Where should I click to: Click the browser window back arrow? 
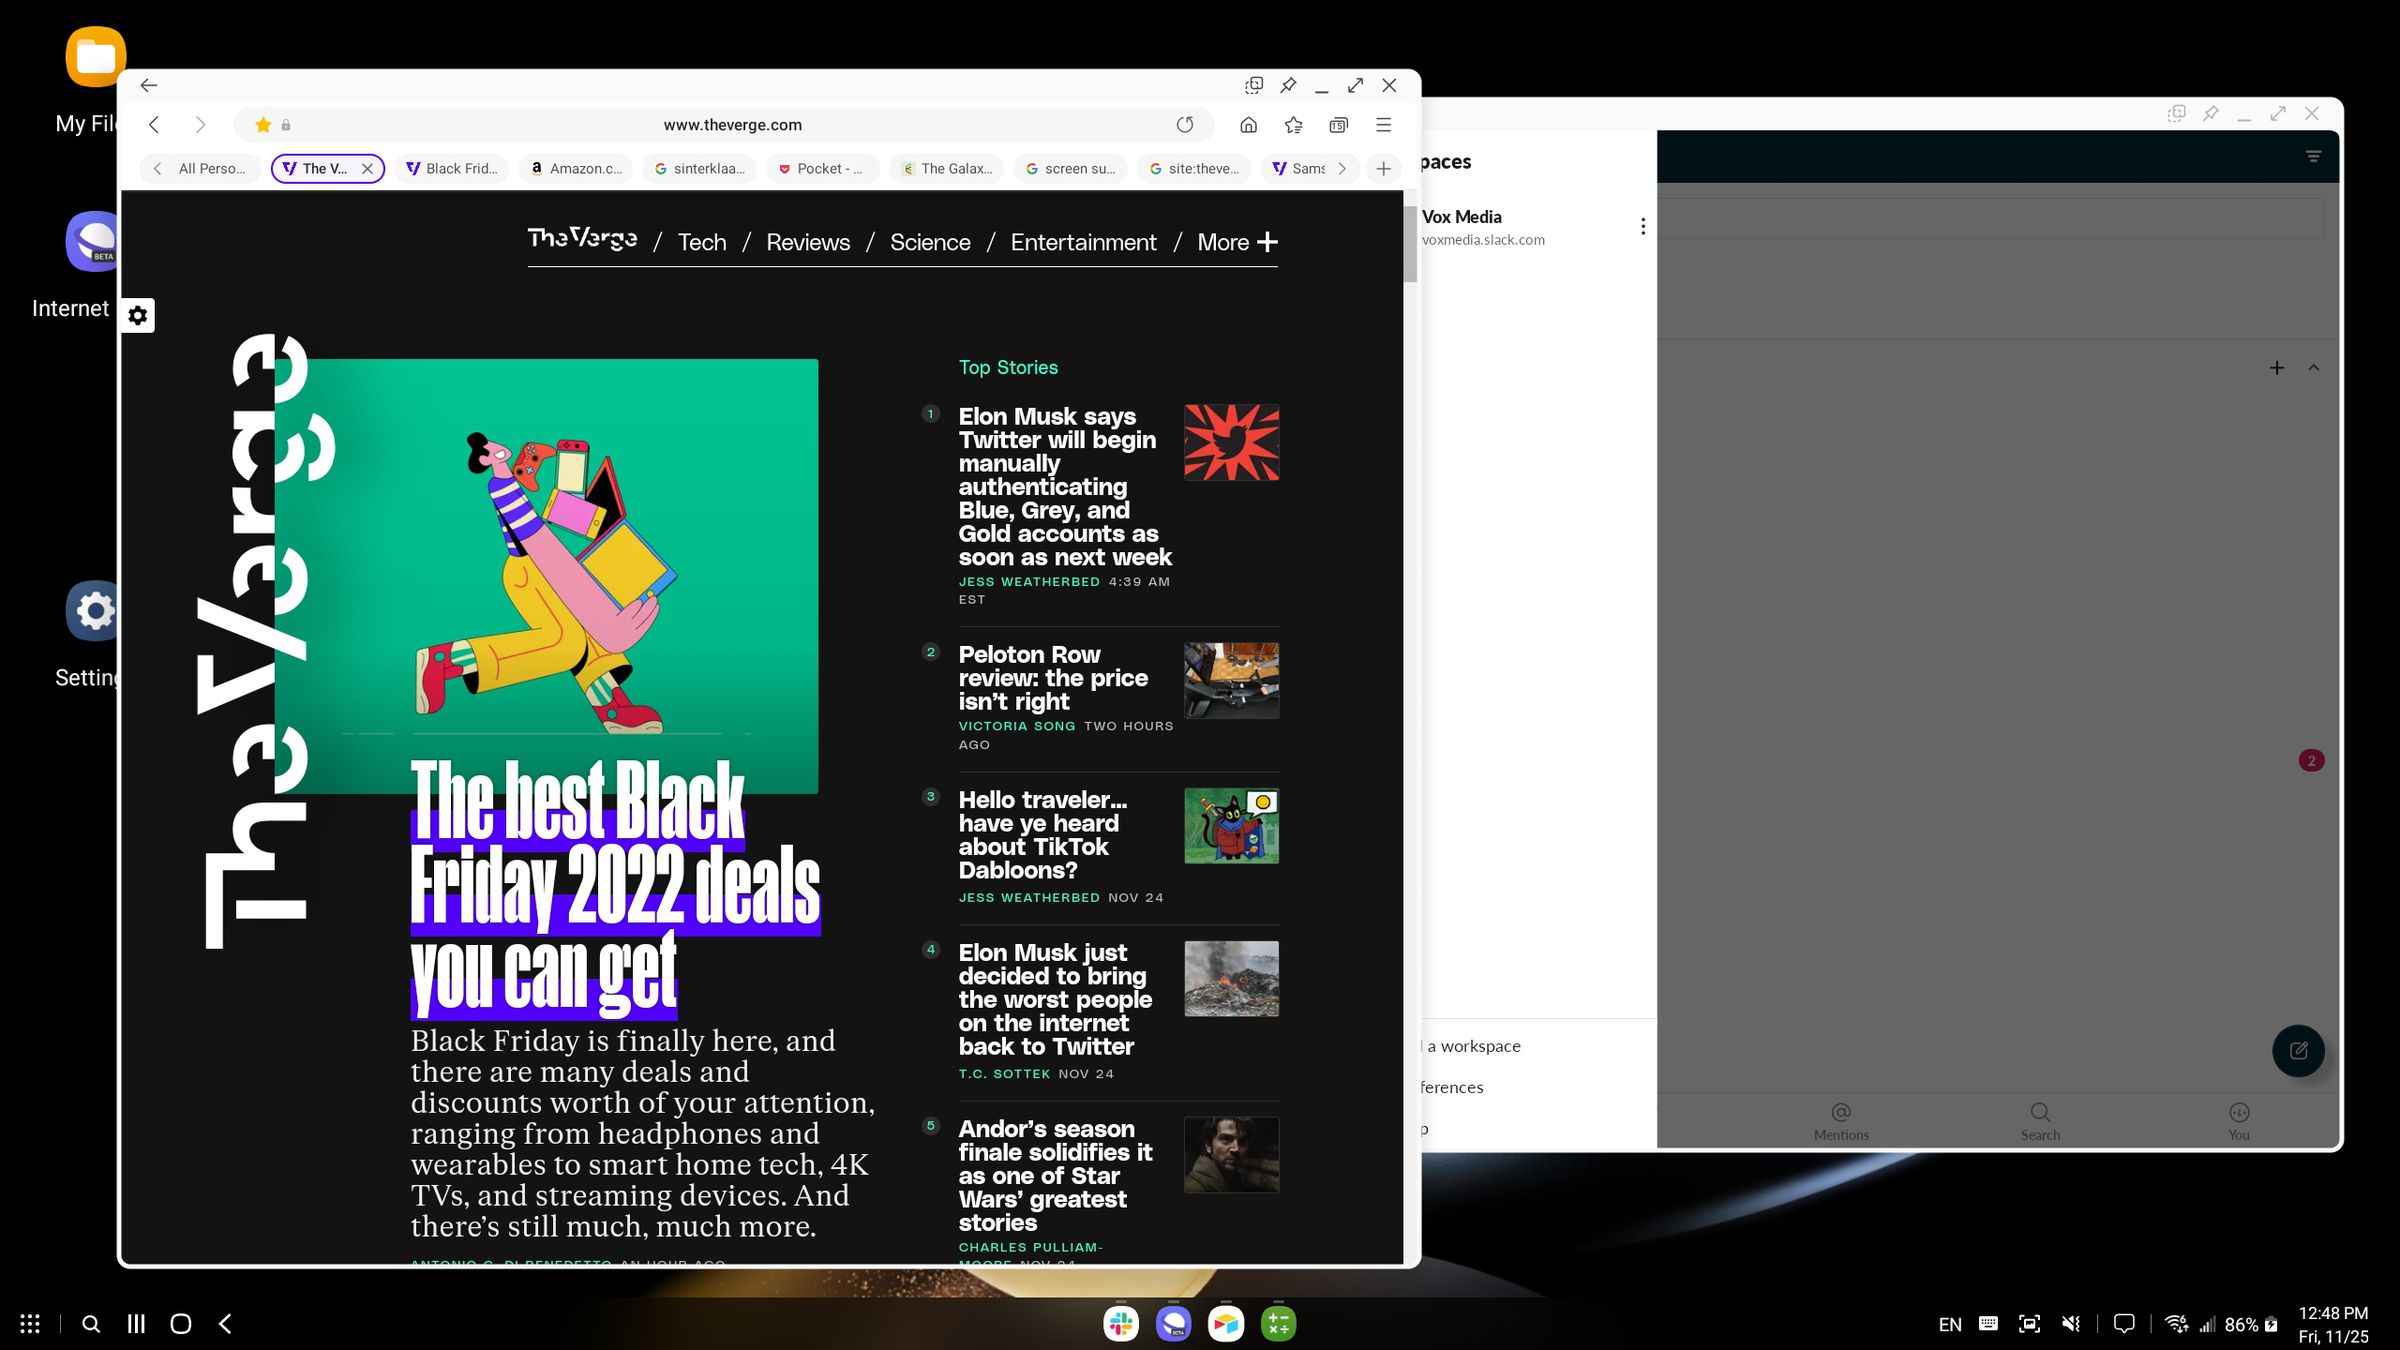149,86
